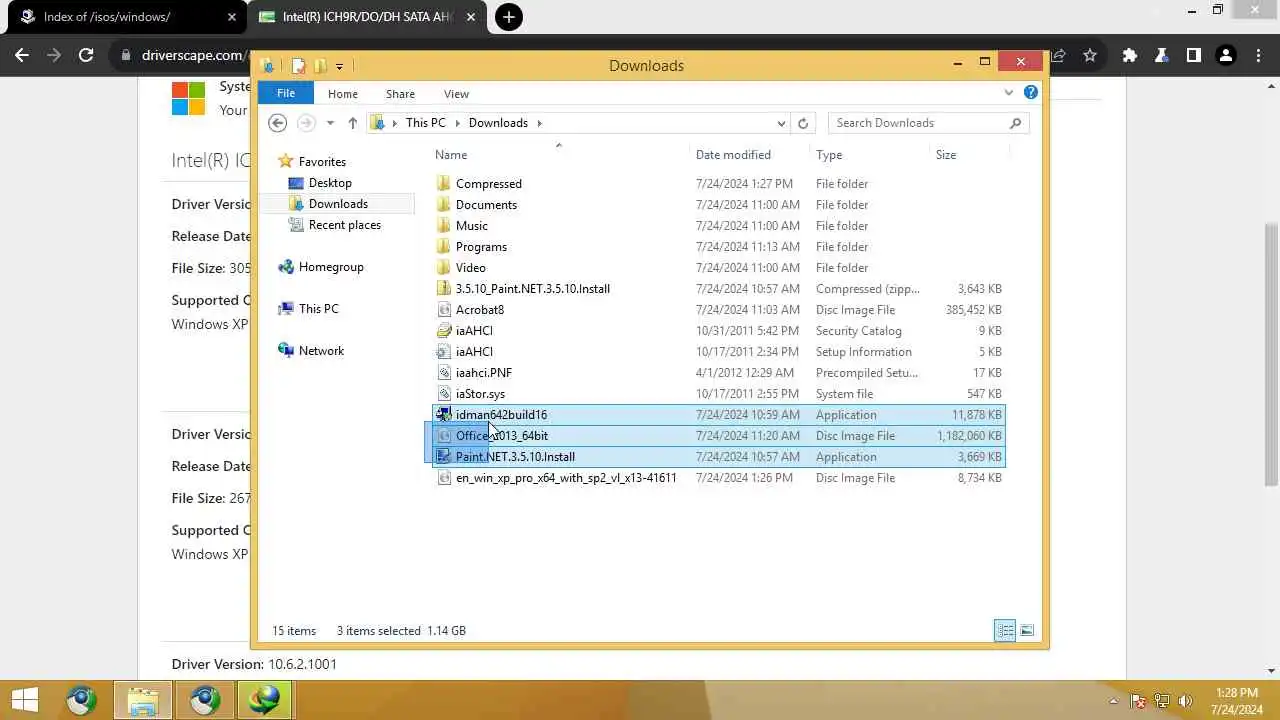Screen dimensions: 1280x720
Task: Select Downloads in navigation pane
Action: tap(338, 204)
